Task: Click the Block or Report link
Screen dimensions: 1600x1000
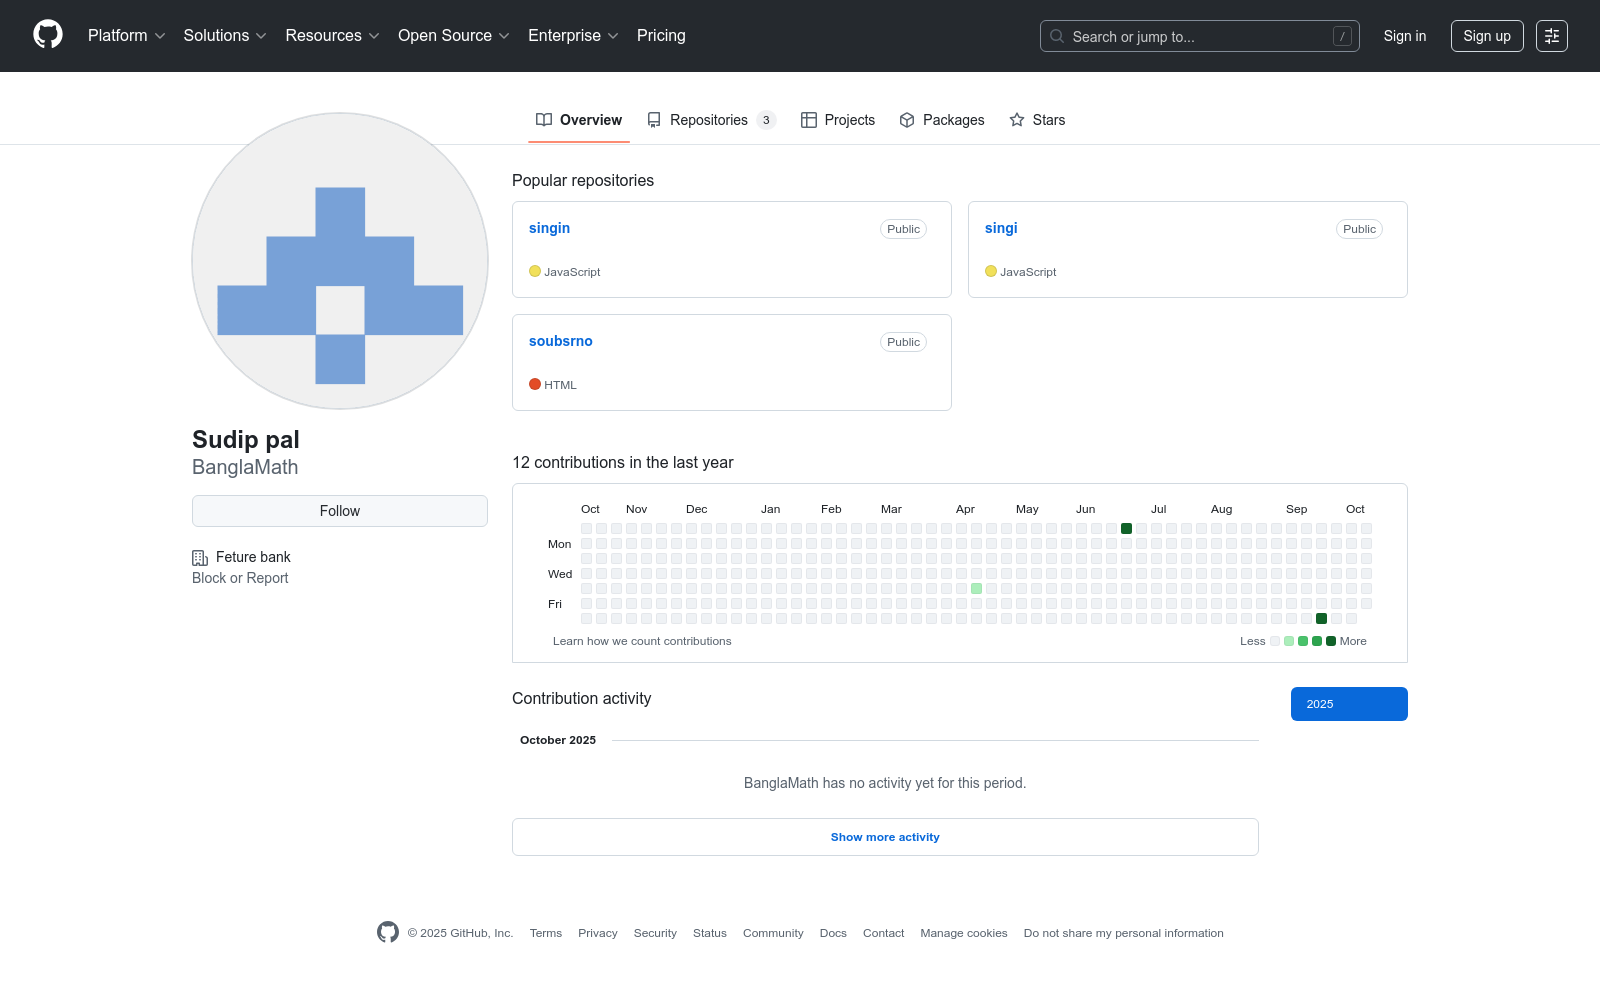Action: coord(240,578)
